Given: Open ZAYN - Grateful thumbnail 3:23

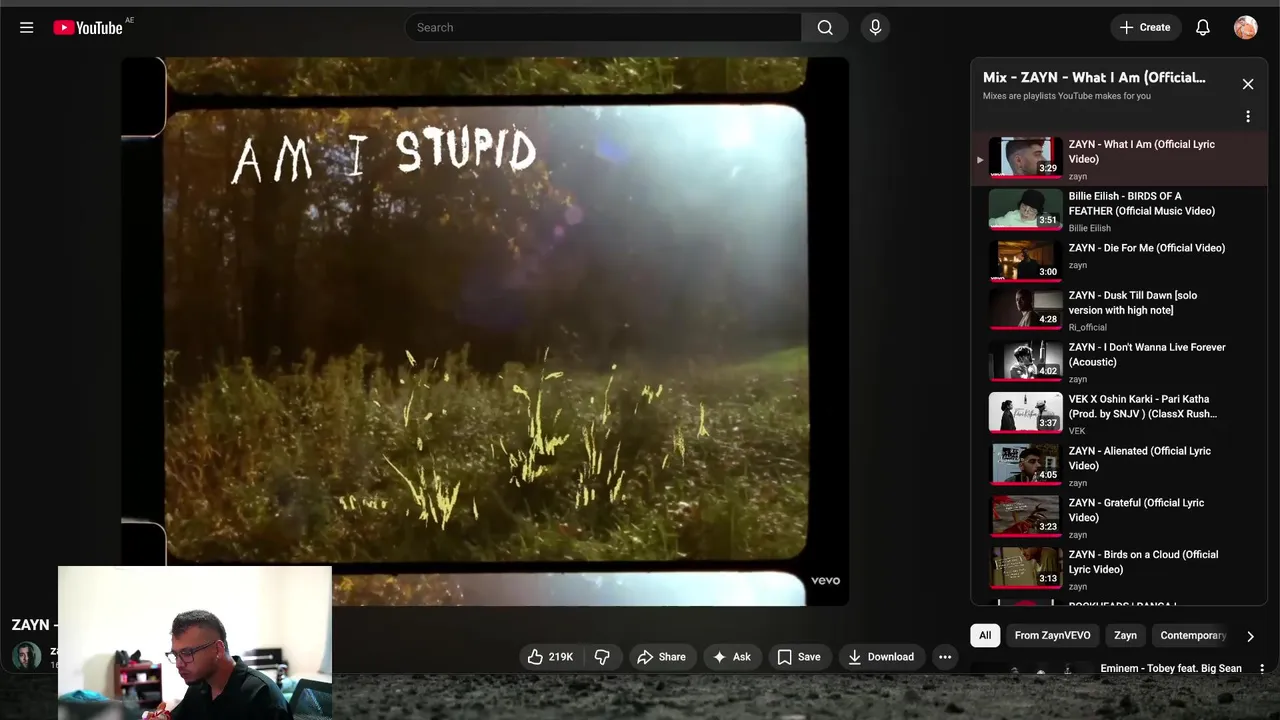Looking at the screenshot, I should coord(1025,516).
